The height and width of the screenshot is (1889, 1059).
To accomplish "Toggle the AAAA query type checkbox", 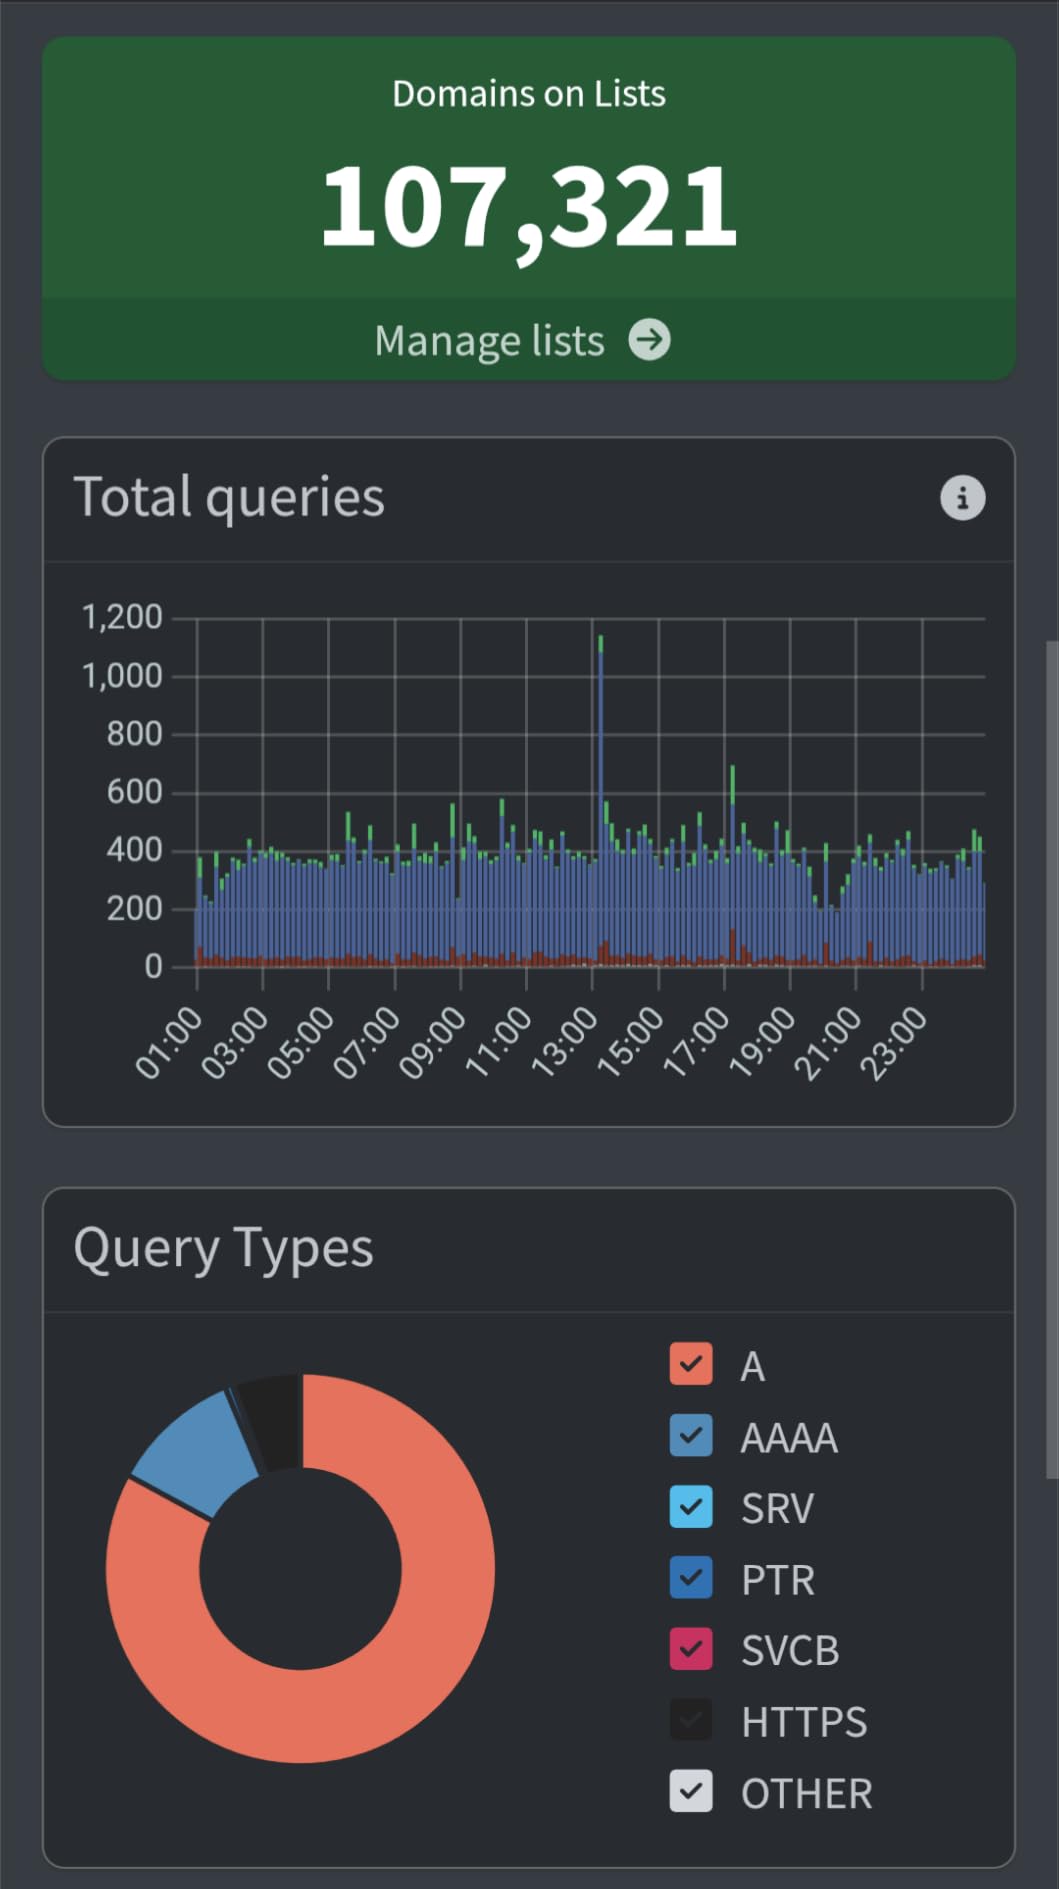I will tap(691, 1436).
